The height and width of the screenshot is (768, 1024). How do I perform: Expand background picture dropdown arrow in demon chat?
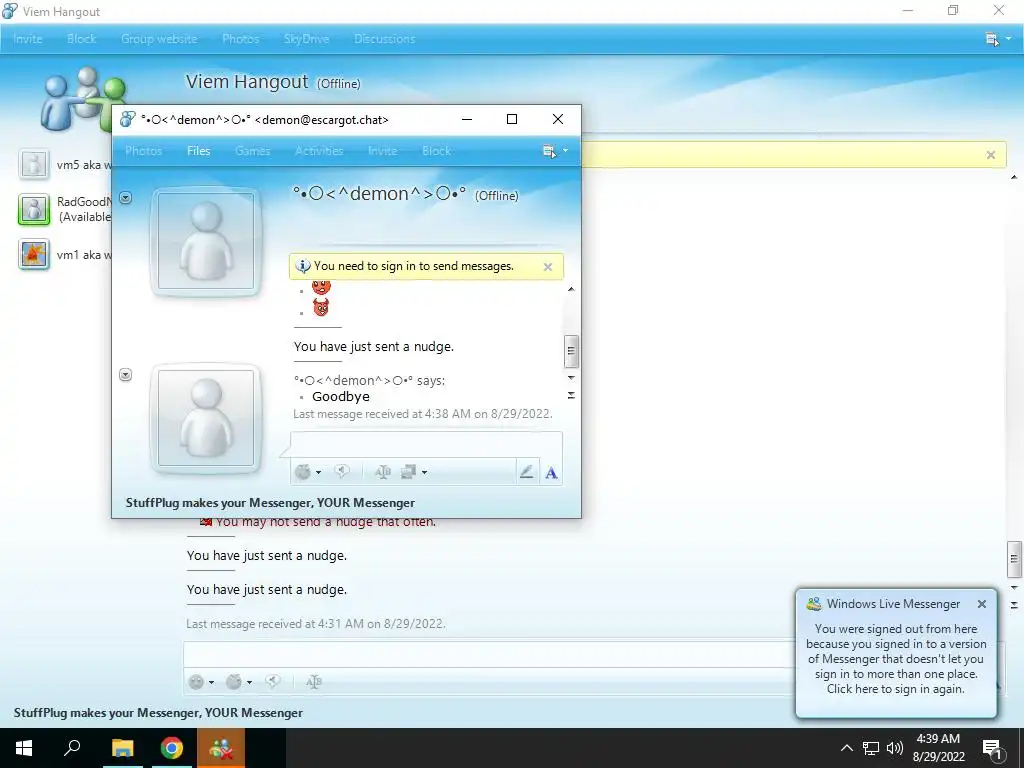point(424,472)
